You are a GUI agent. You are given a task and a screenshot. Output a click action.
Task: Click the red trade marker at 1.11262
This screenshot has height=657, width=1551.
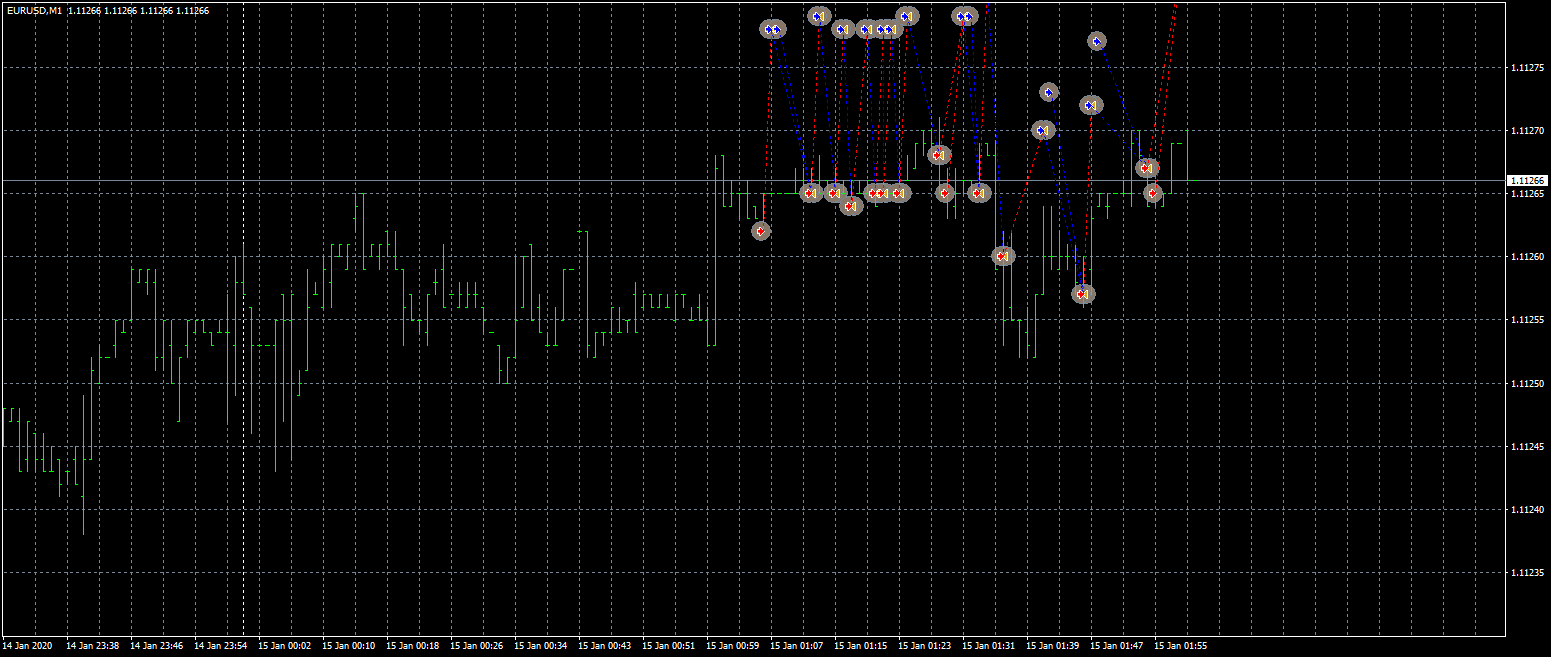pos(761,231)
